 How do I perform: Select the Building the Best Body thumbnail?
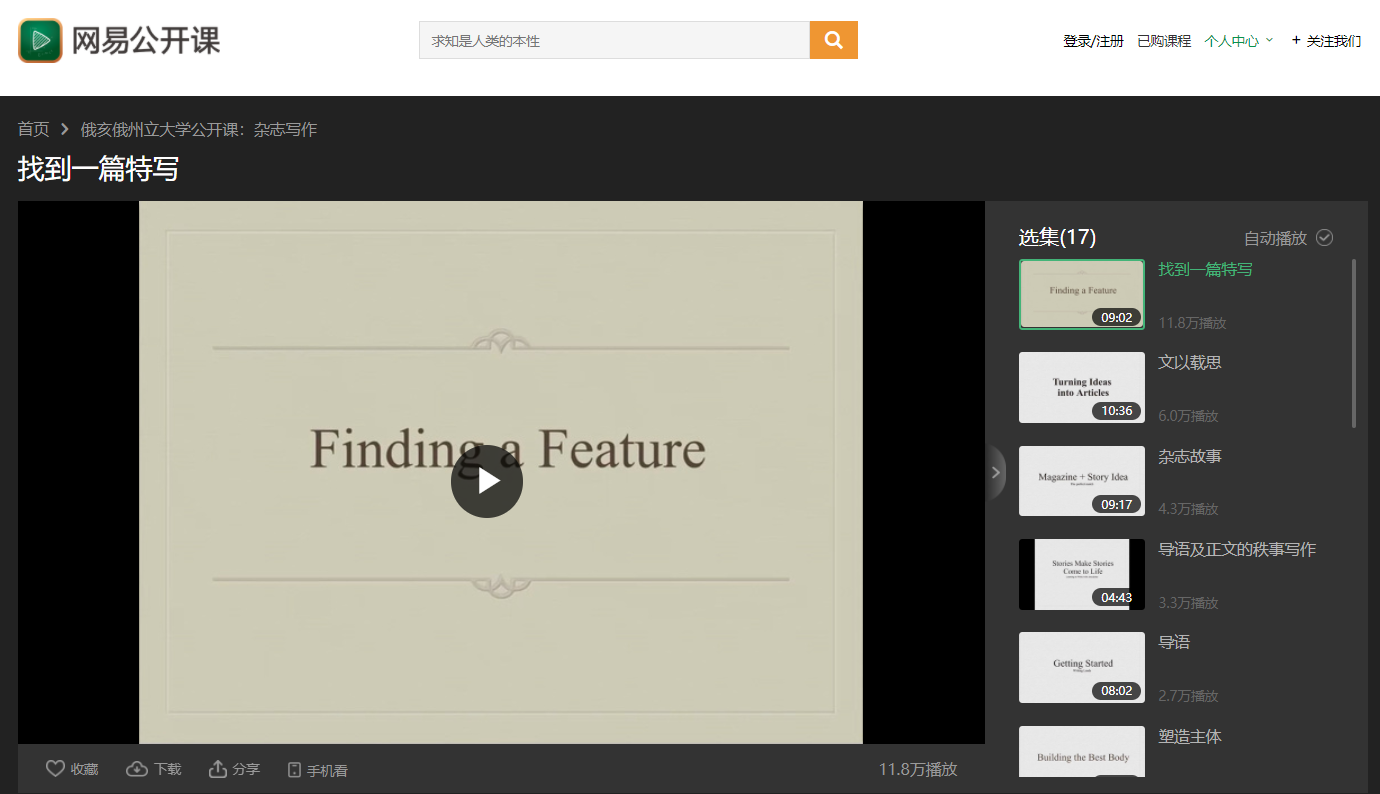pyautogui.click(x=1082, y=751)
